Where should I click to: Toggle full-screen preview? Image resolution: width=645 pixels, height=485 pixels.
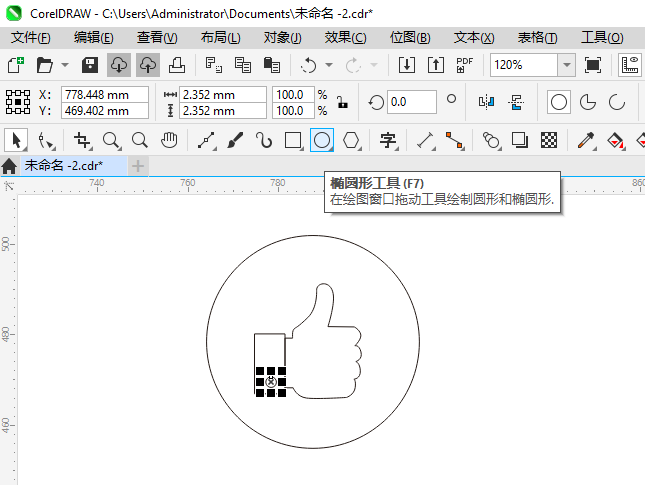[x=592, y=65]
